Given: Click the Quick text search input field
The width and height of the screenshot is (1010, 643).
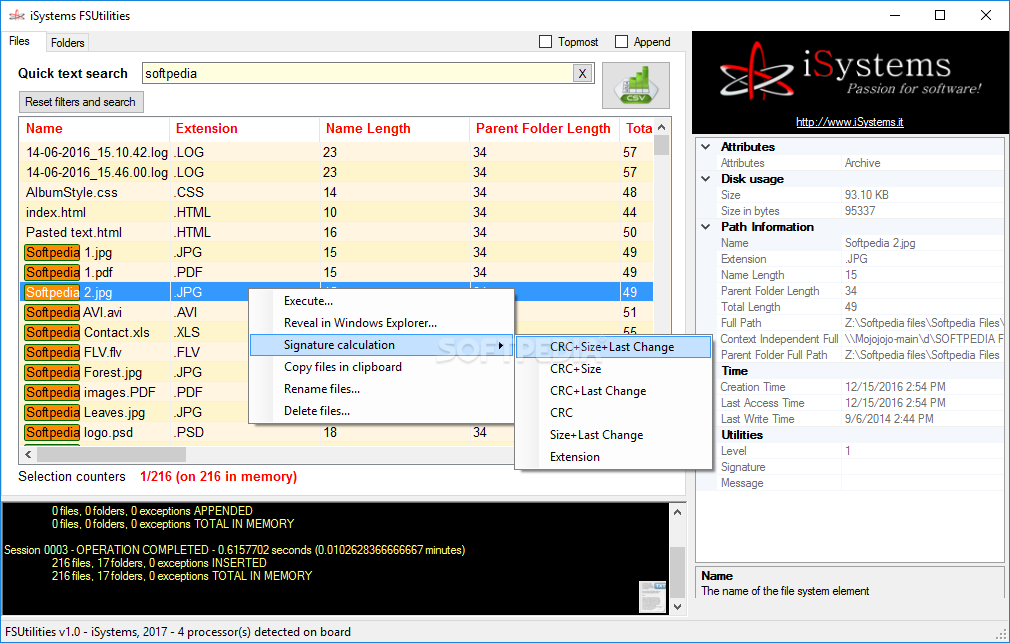Looking at the screenshot, I should pyautogui.click(x=357, y=73).
